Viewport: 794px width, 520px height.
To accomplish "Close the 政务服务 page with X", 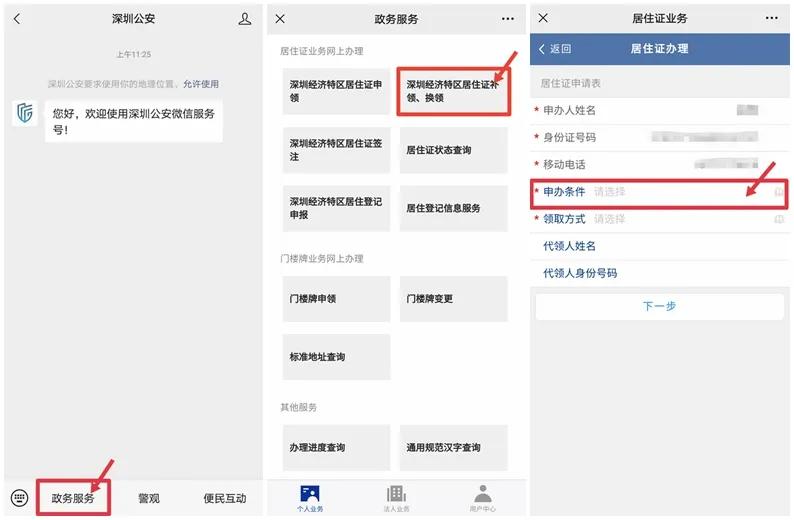I will click(280, 19).
